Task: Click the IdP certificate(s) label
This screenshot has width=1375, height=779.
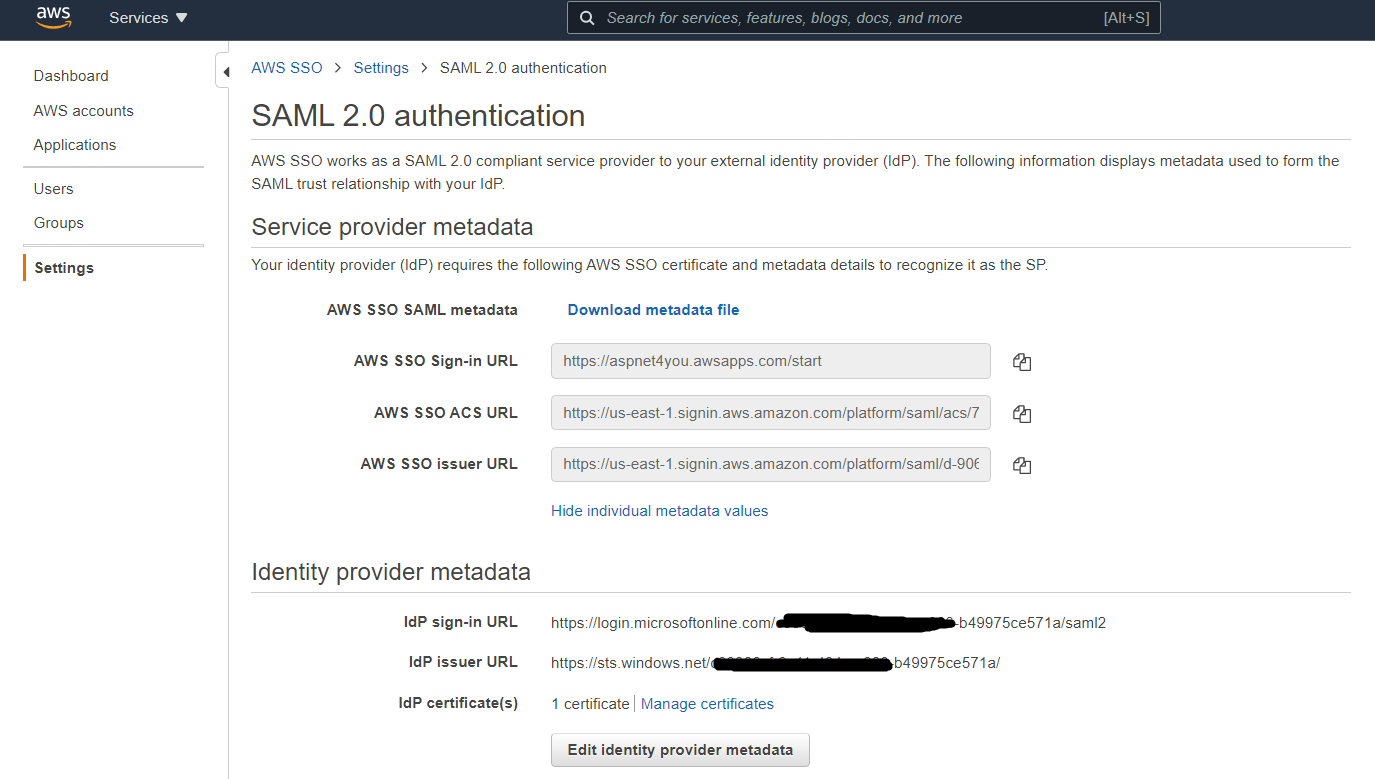Action: [458, 703]
